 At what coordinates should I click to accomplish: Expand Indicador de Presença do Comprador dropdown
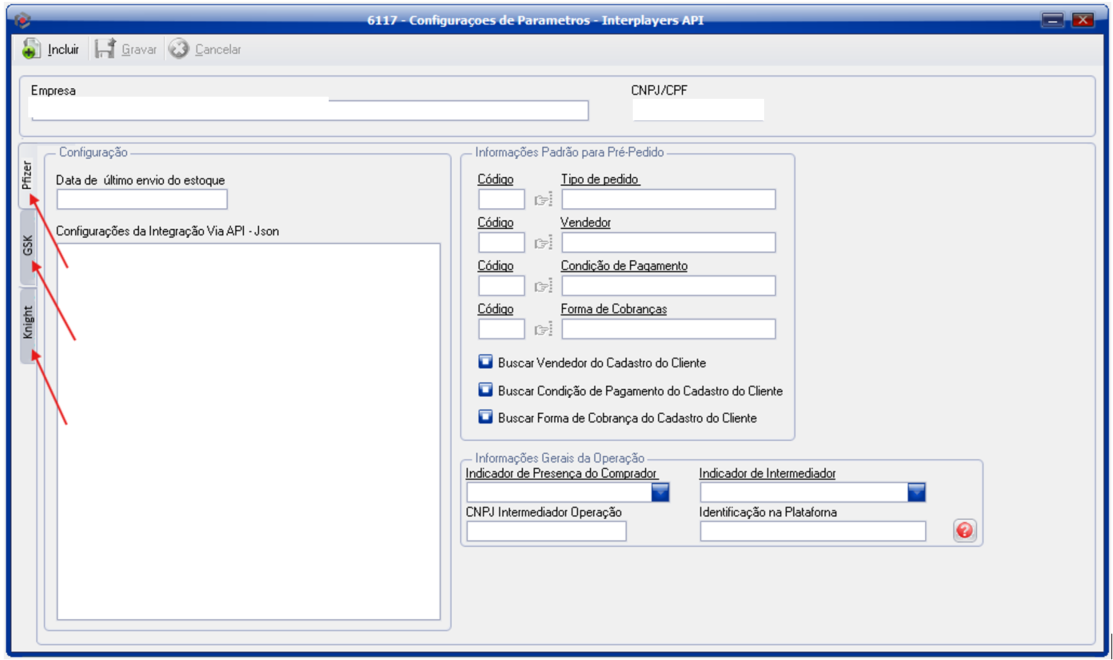(x=660, y=492)
